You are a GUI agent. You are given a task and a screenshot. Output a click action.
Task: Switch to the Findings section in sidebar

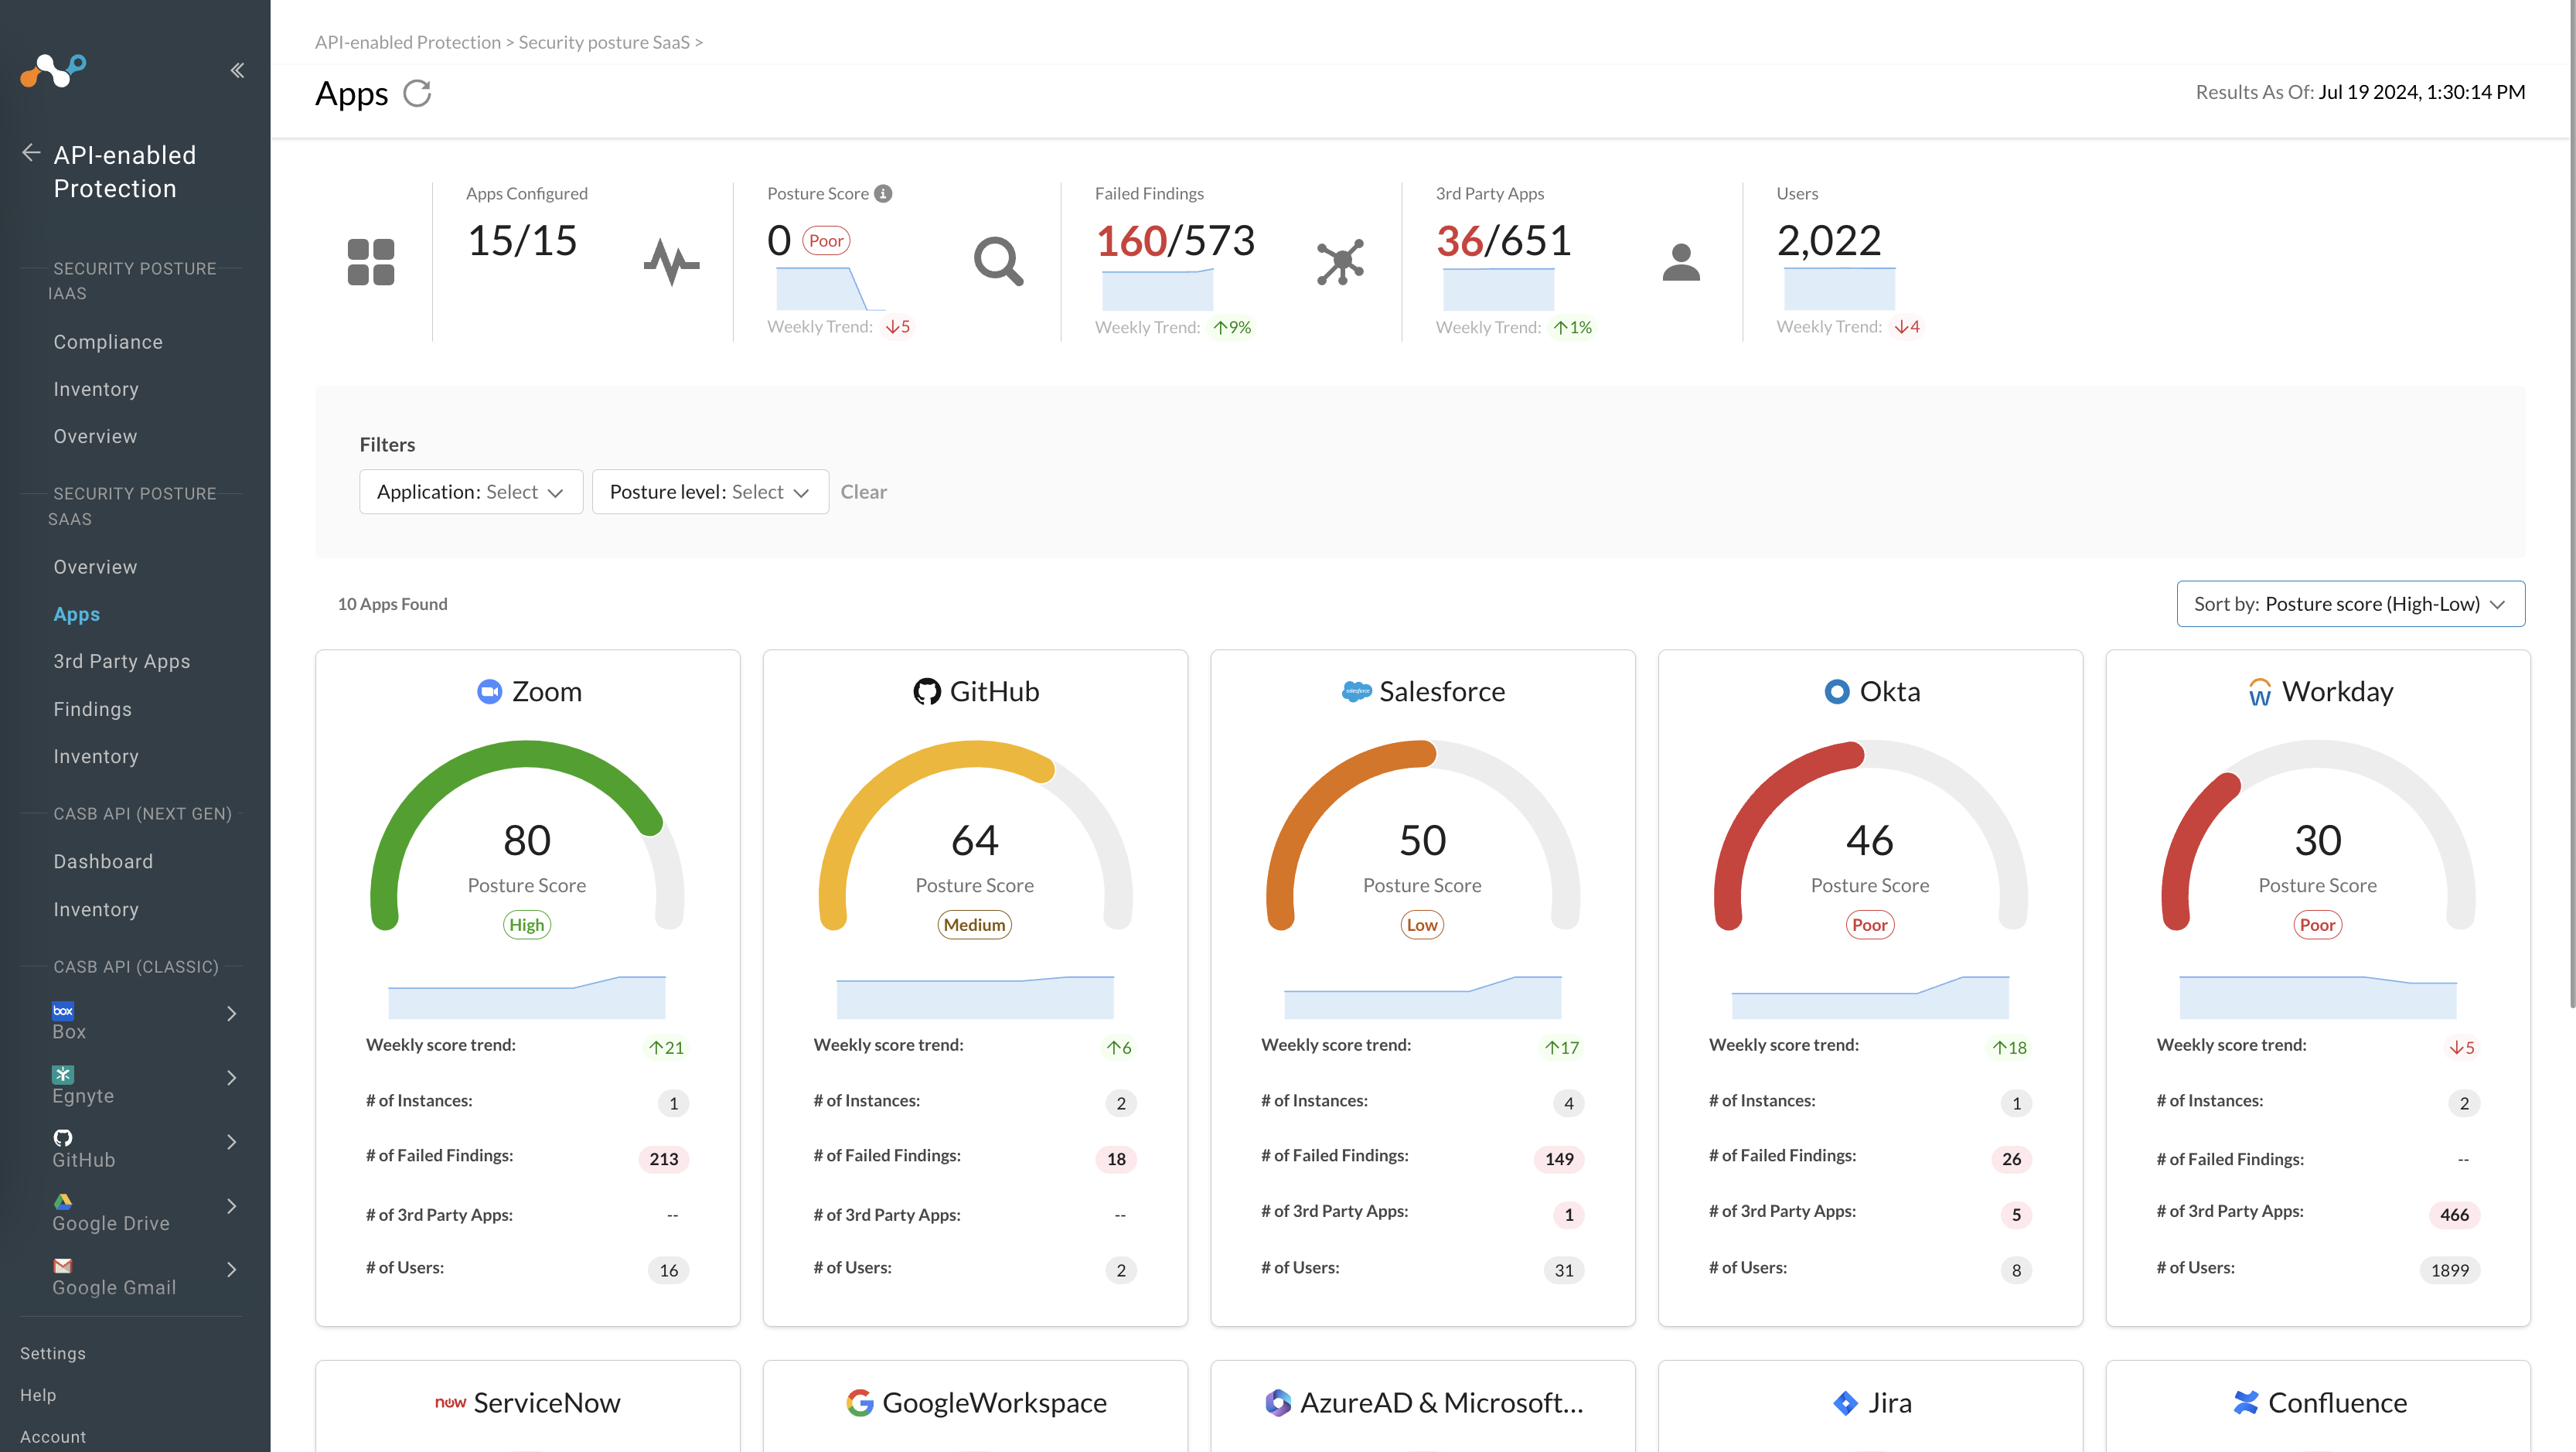tap(91, 708)
